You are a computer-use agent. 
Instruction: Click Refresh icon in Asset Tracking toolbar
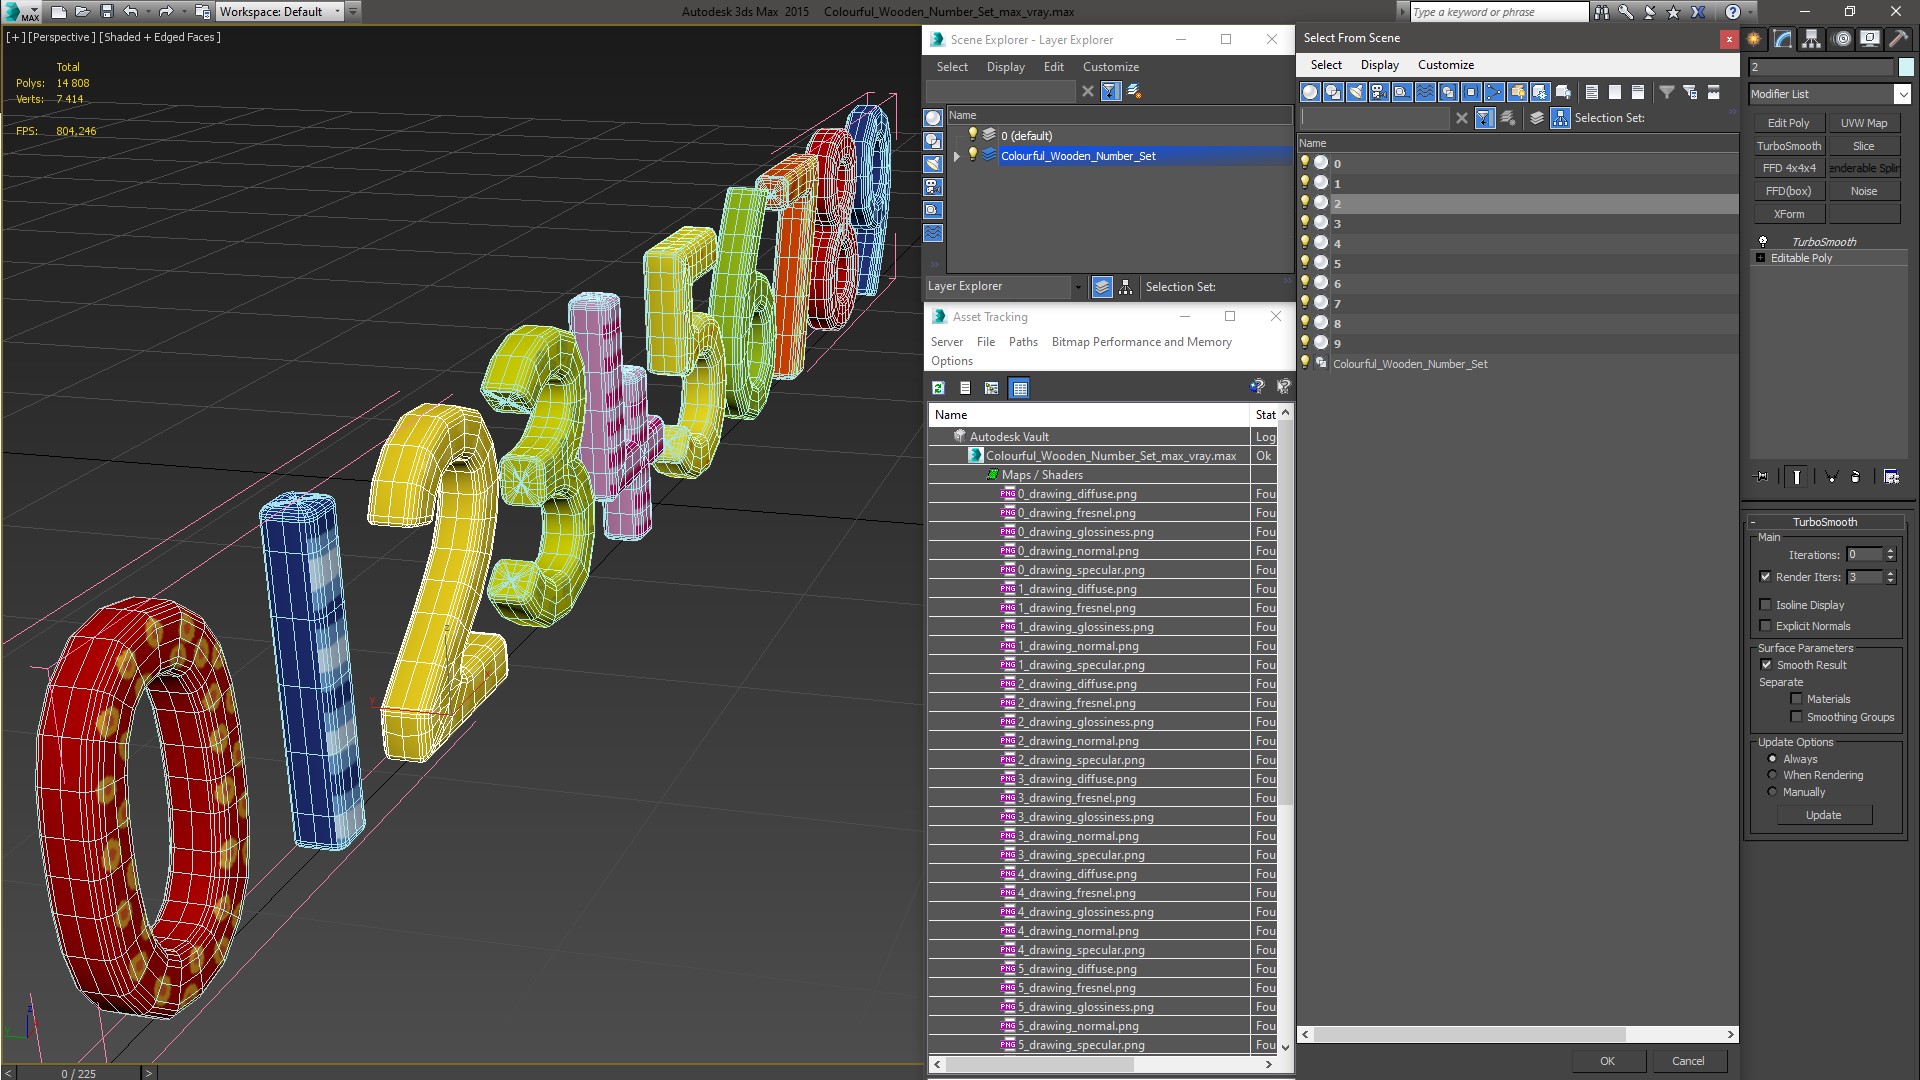[x=938, y=388]
